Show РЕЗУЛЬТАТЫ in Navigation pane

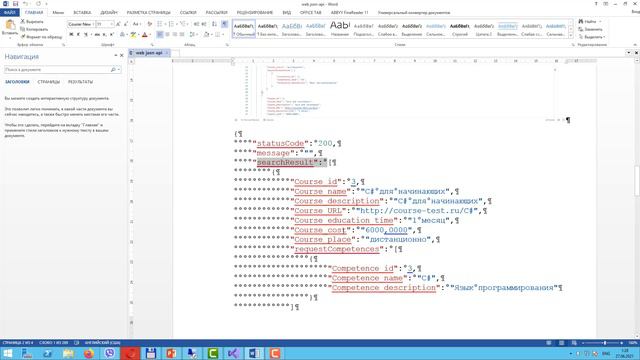(80, 82)
